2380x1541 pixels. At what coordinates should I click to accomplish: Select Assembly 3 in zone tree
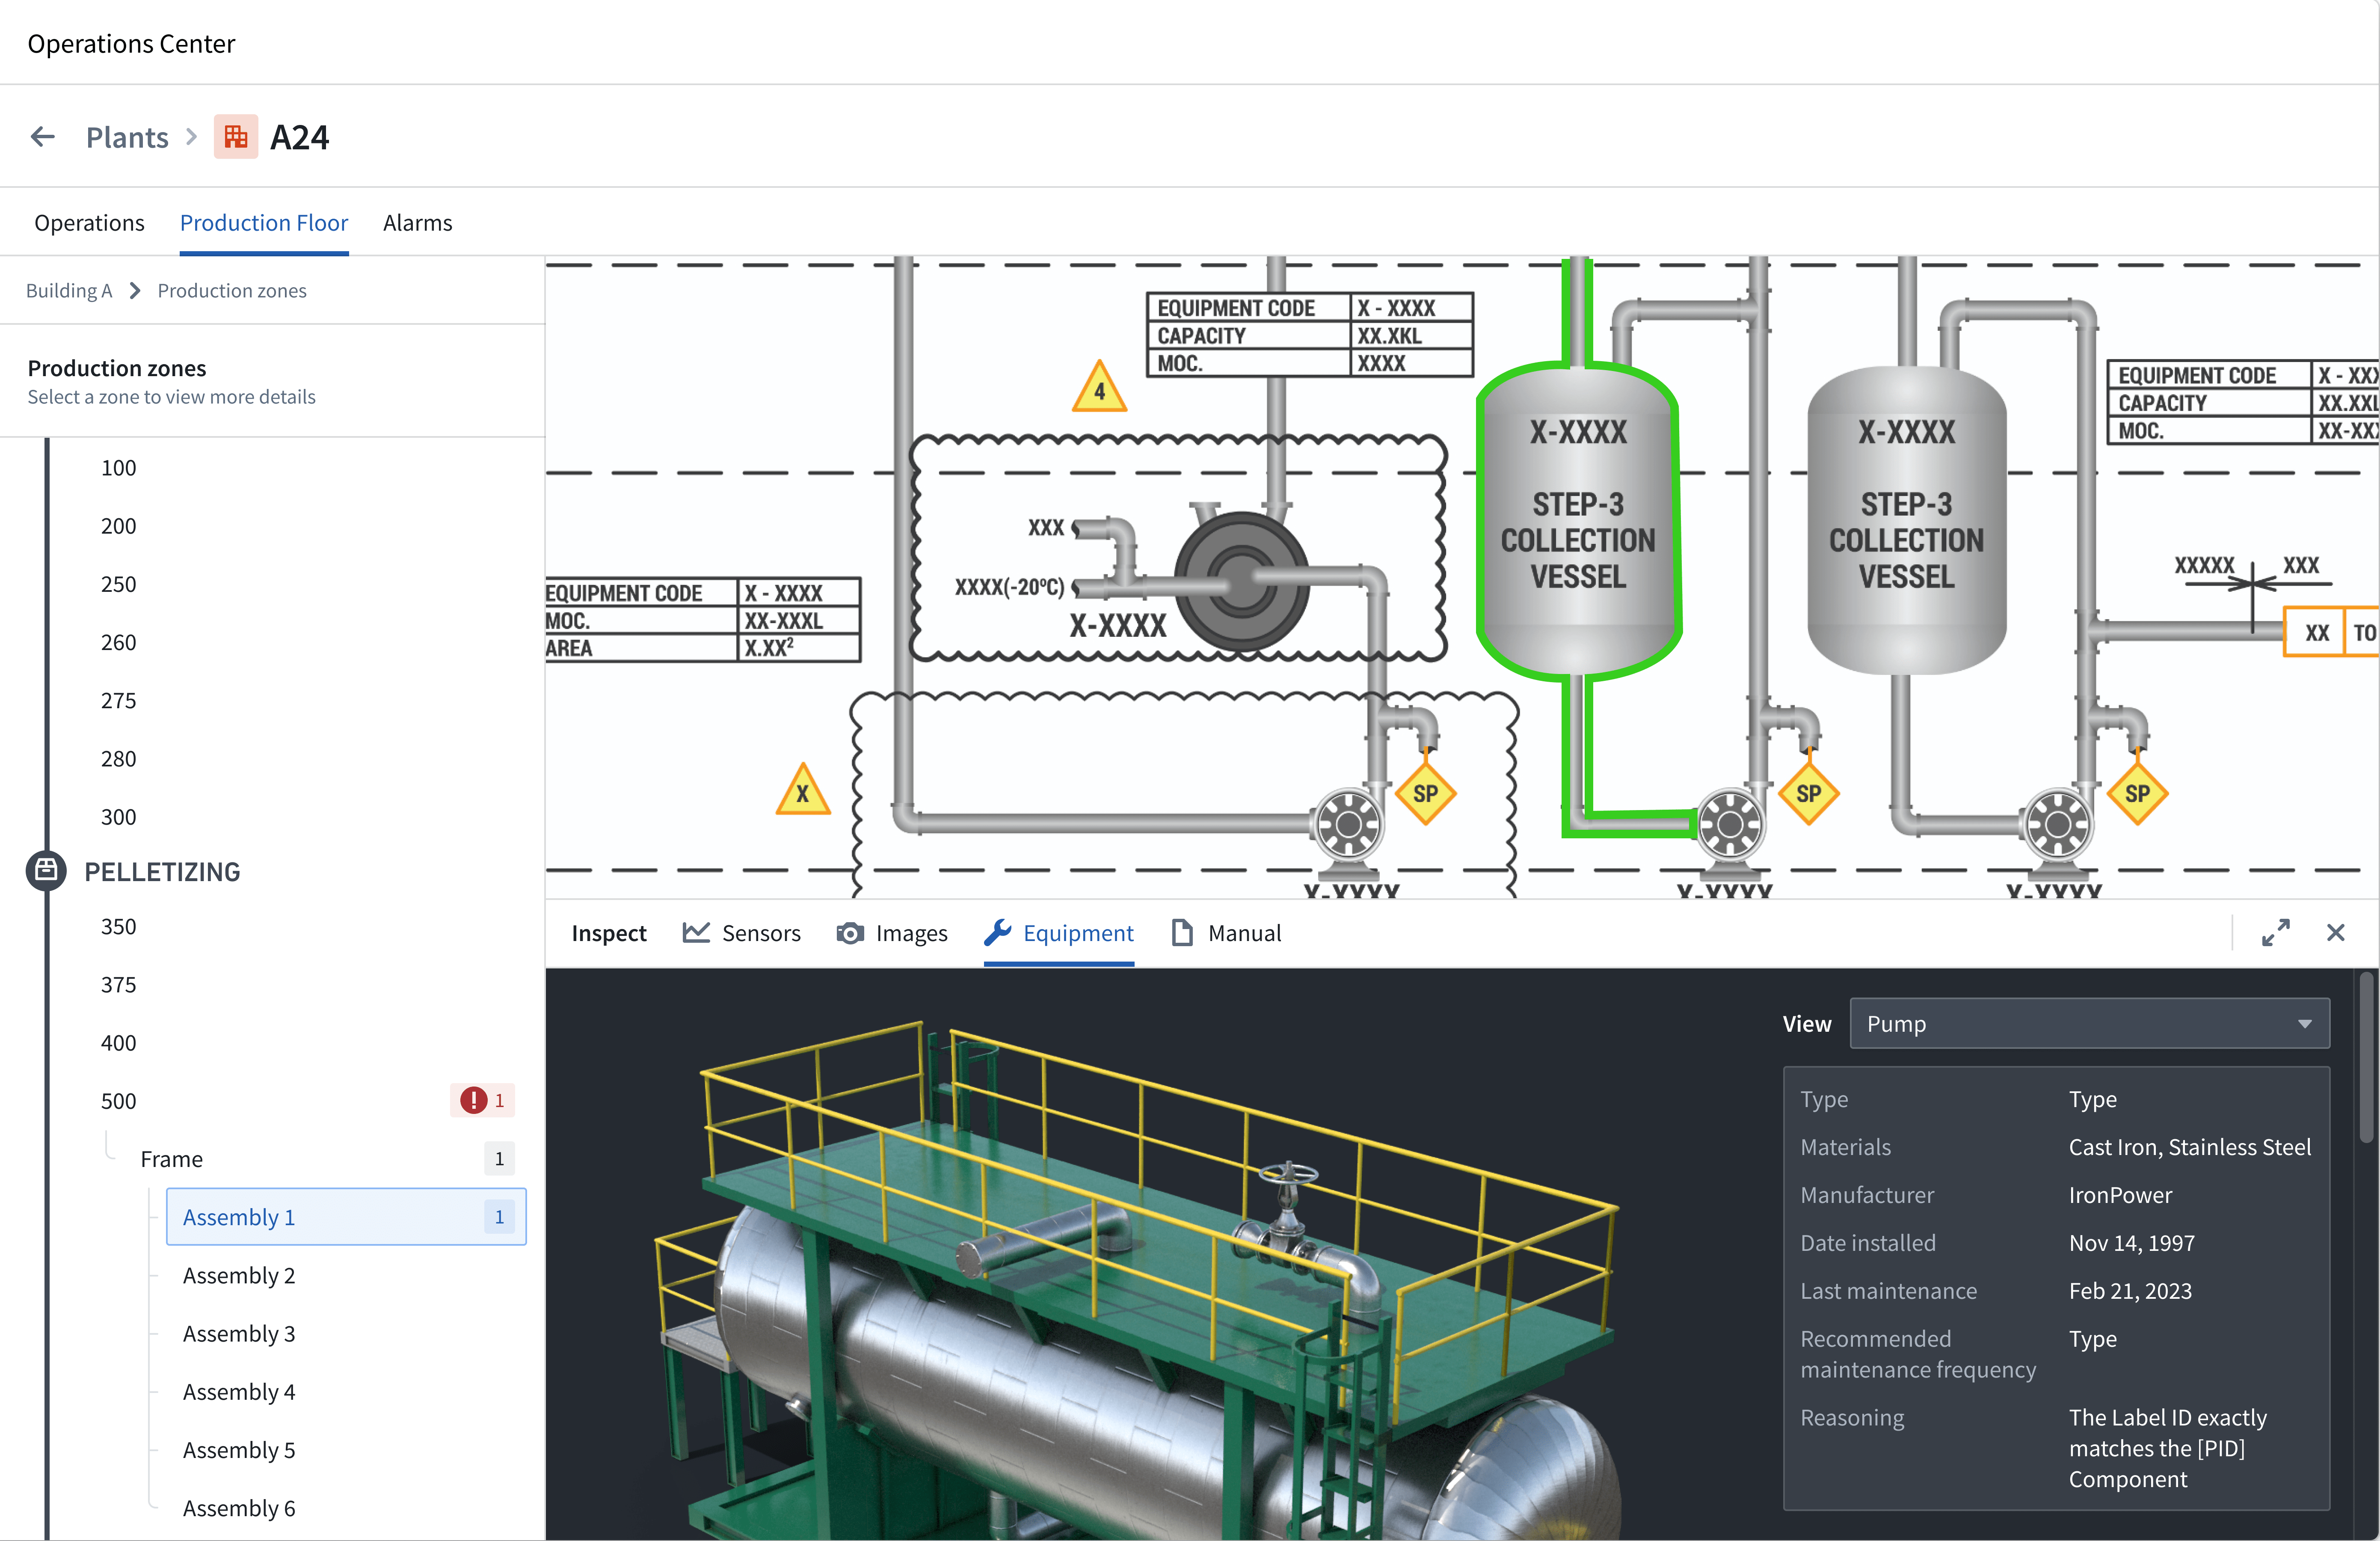coord(239,1334)
